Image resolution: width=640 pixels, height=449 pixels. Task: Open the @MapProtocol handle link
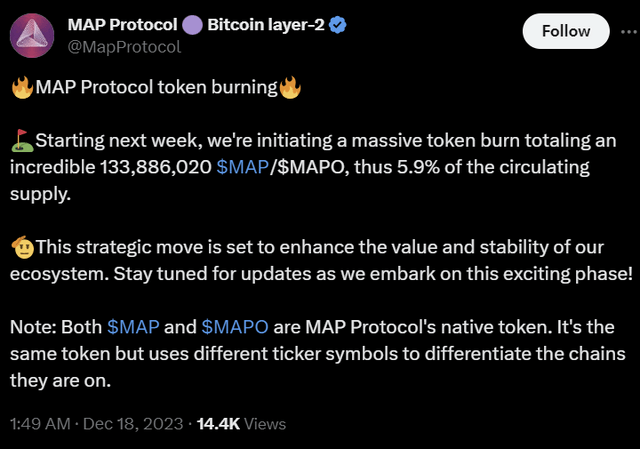[124, 46]
